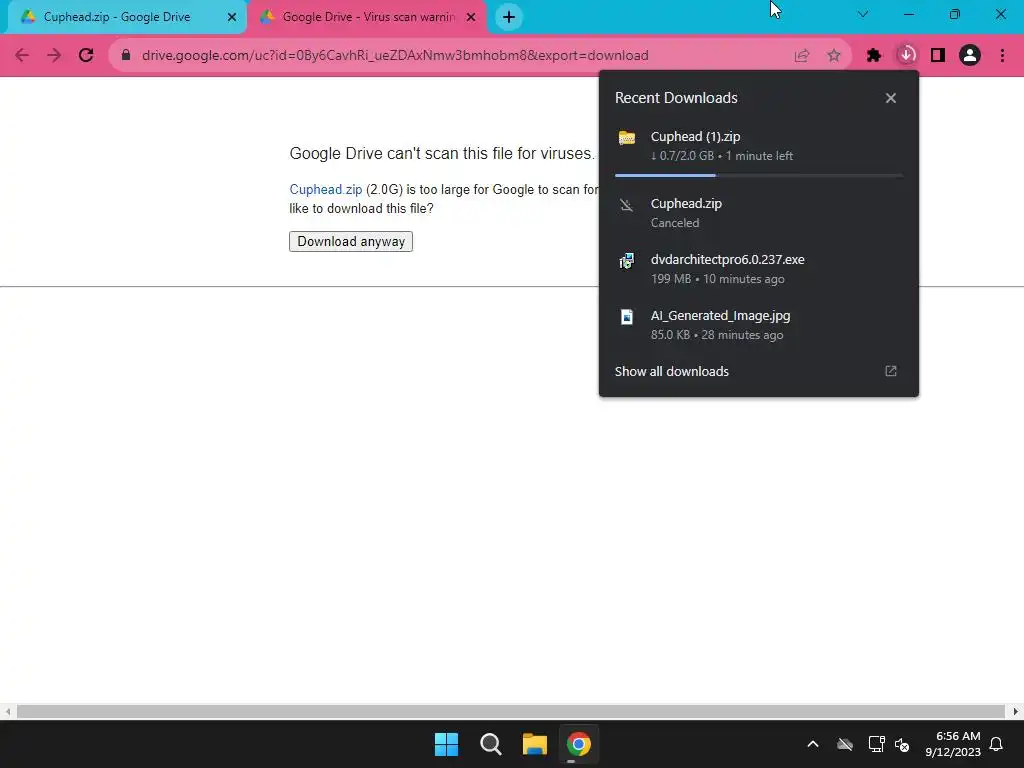View site info via the lock icon

point(126,56)
